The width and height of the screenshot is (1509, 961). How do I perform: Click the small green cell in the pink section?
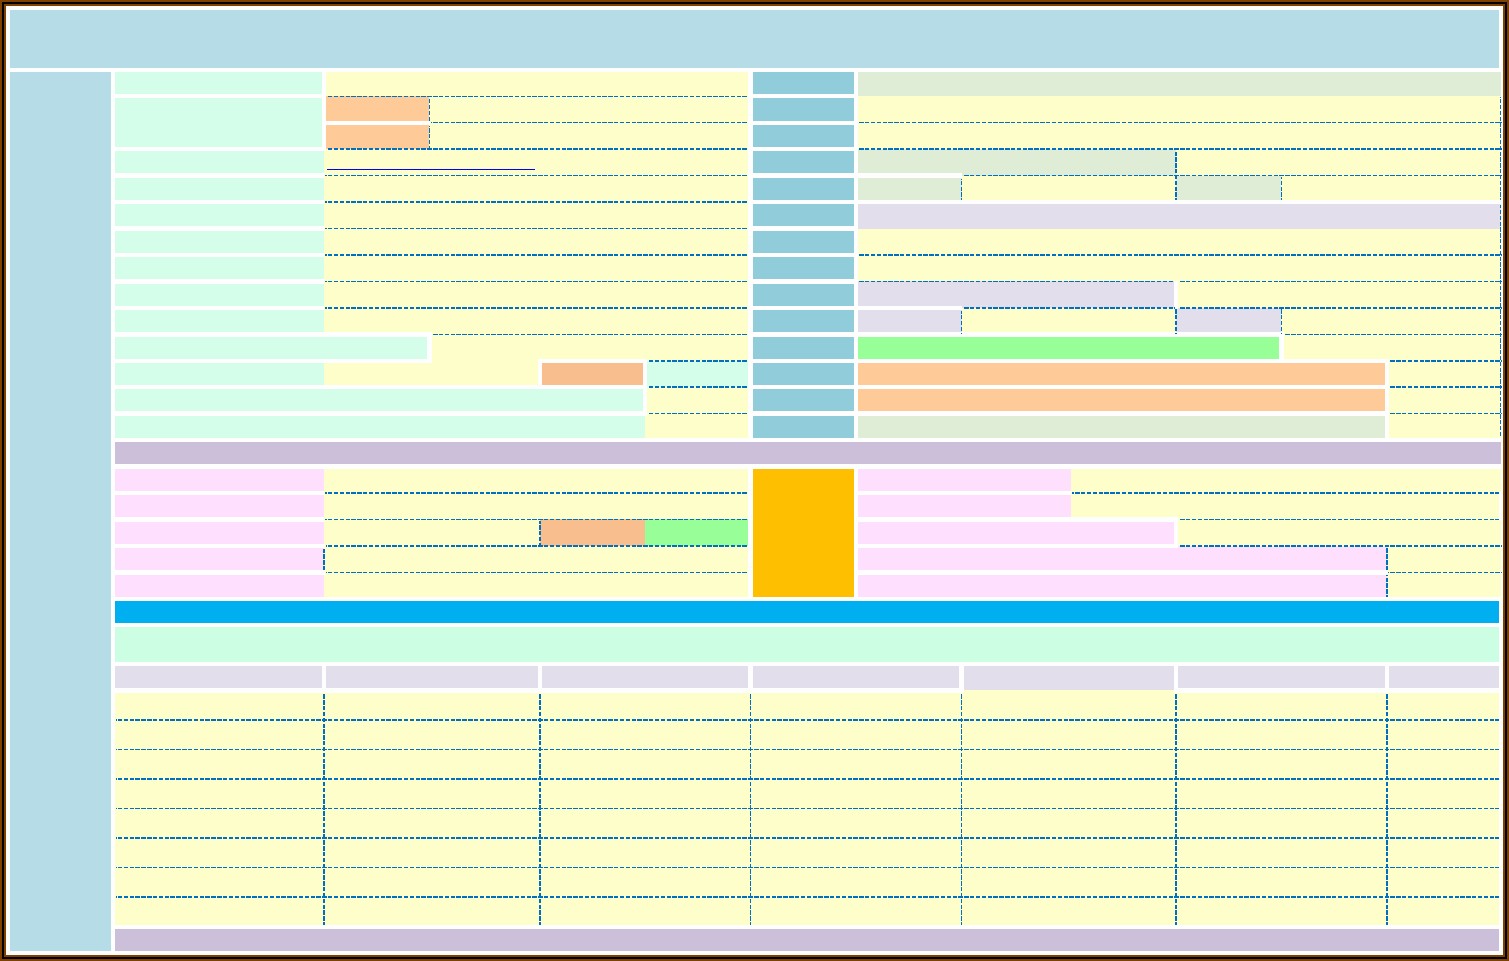coord(697,533)
